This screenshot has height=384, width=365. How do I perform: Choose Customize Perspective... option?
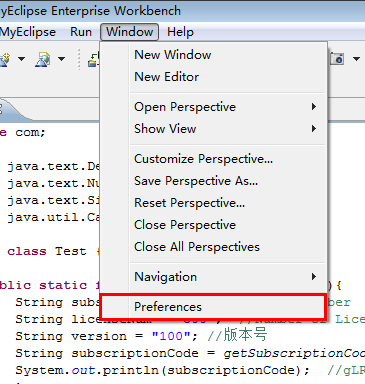(213, 159)
